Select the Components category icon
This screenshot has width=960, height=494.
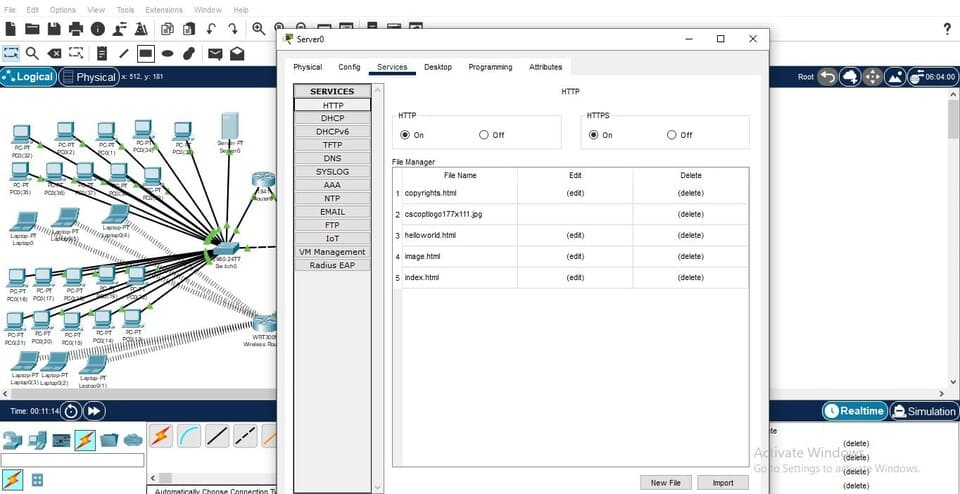[61, 440]
